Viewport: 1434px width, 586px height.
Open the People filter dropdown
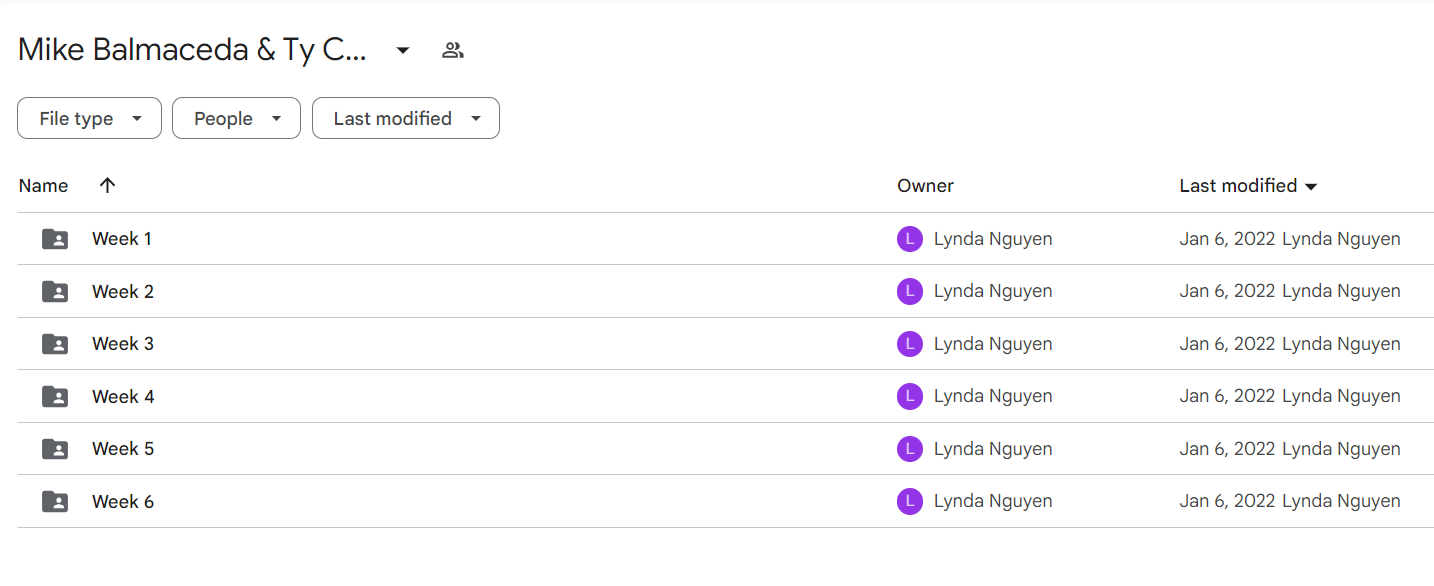click(x=236, y=118)
